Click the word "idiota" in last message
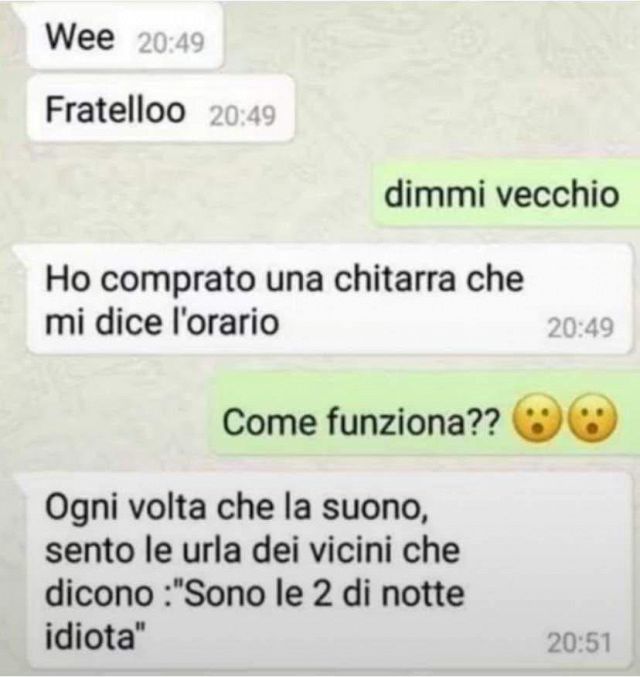The image size is (640, 677). click(x=90, y=636)
